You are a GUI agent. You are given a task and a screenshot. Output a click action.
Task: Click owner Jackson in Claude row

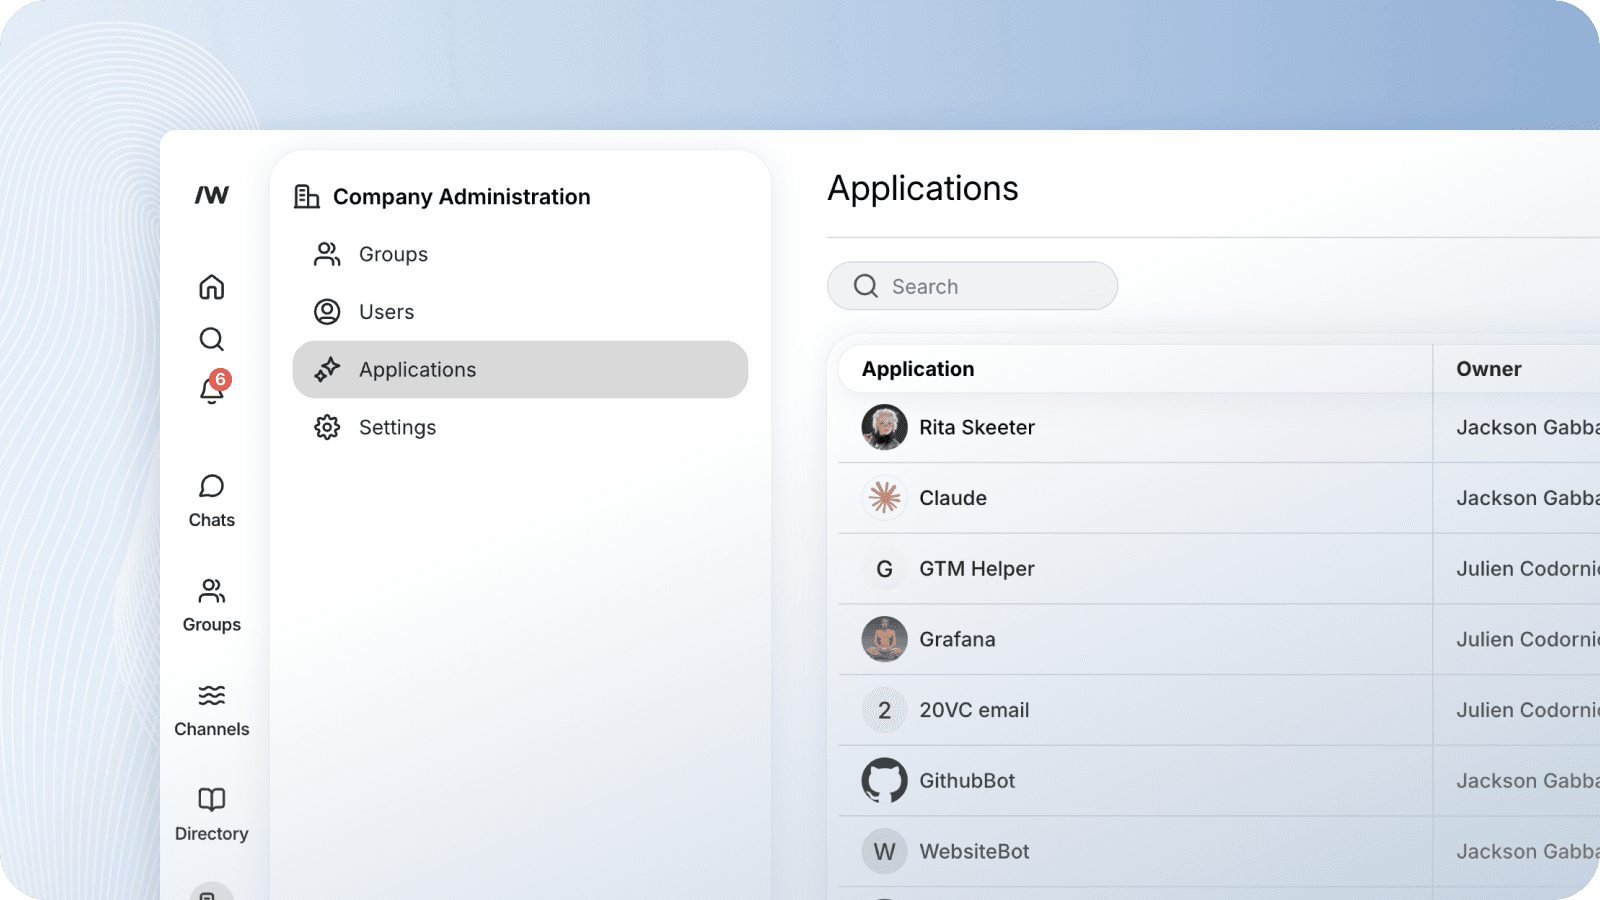(x=1528, y=498)
